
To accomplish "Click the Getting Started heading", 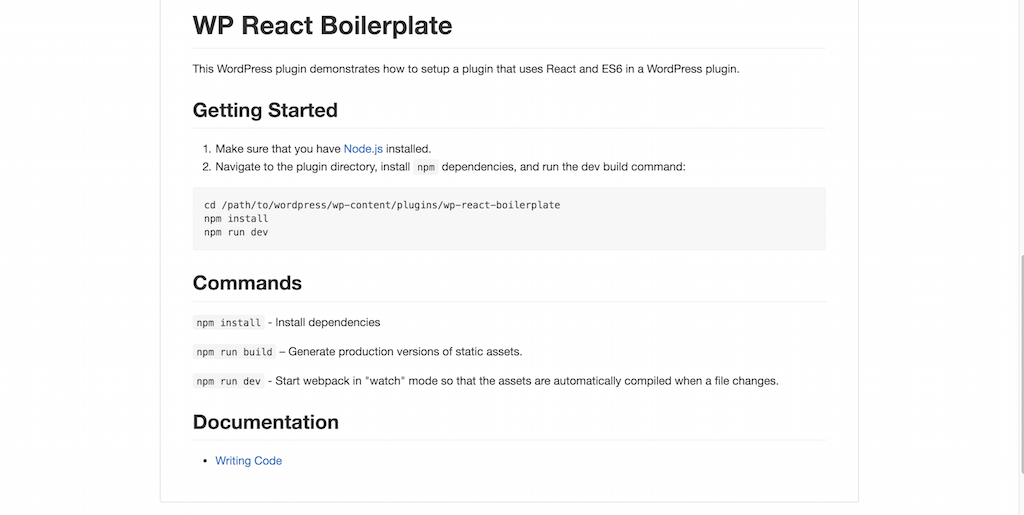I will (265, 110).
